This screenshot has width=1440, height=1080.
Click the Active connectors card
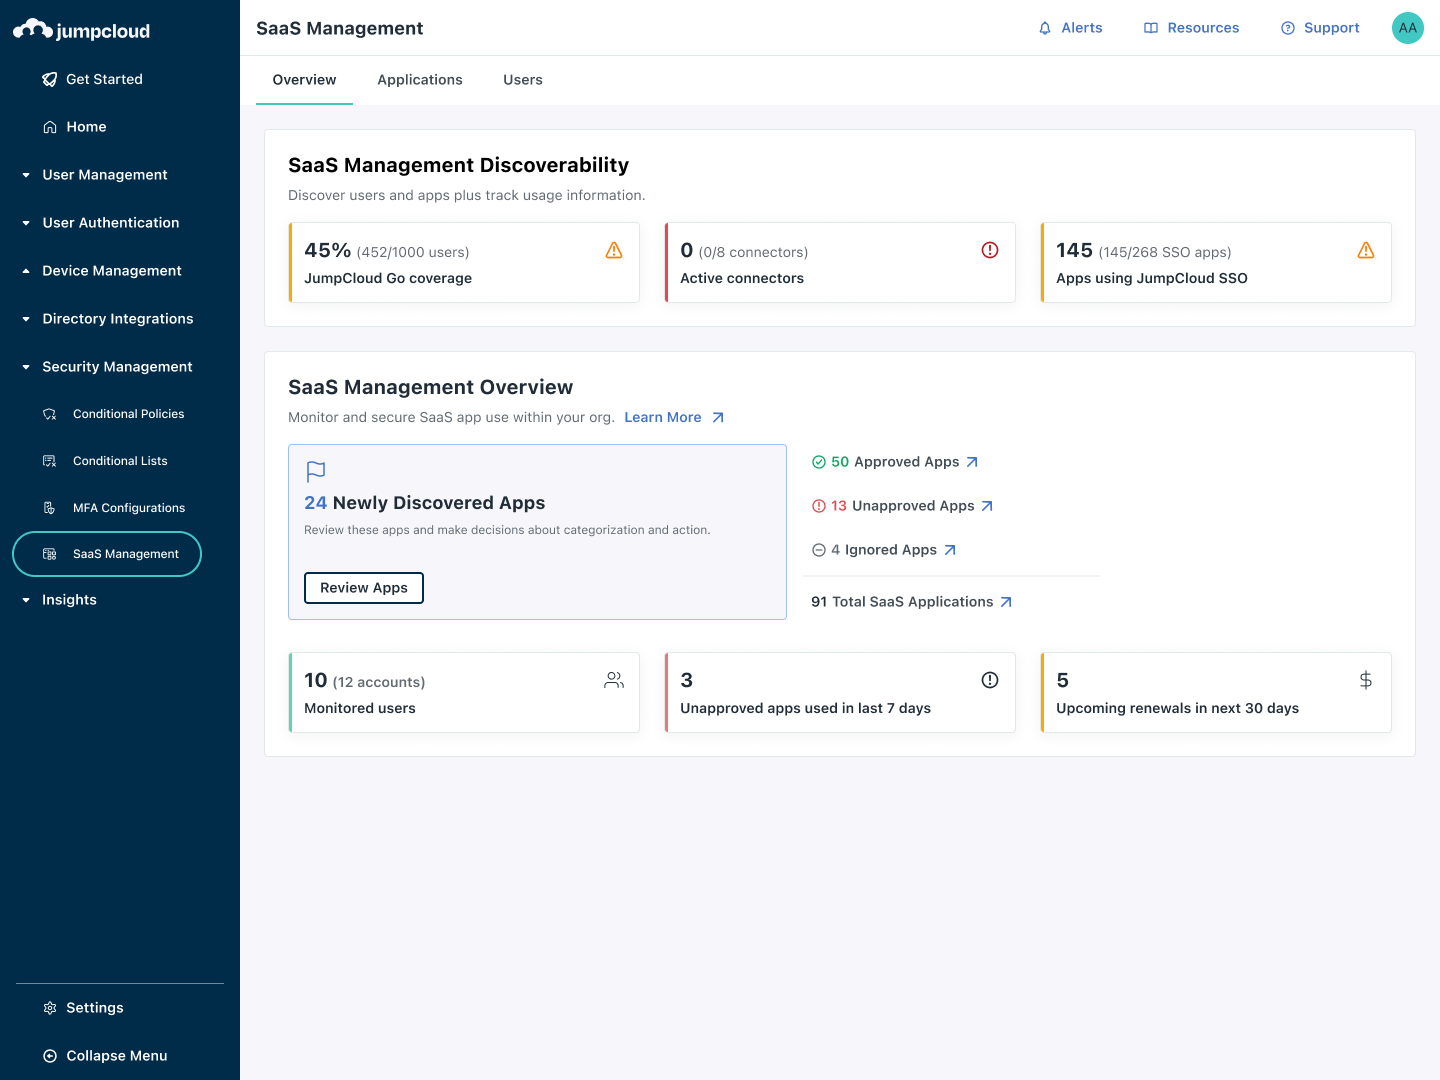[x=840, y=262]
